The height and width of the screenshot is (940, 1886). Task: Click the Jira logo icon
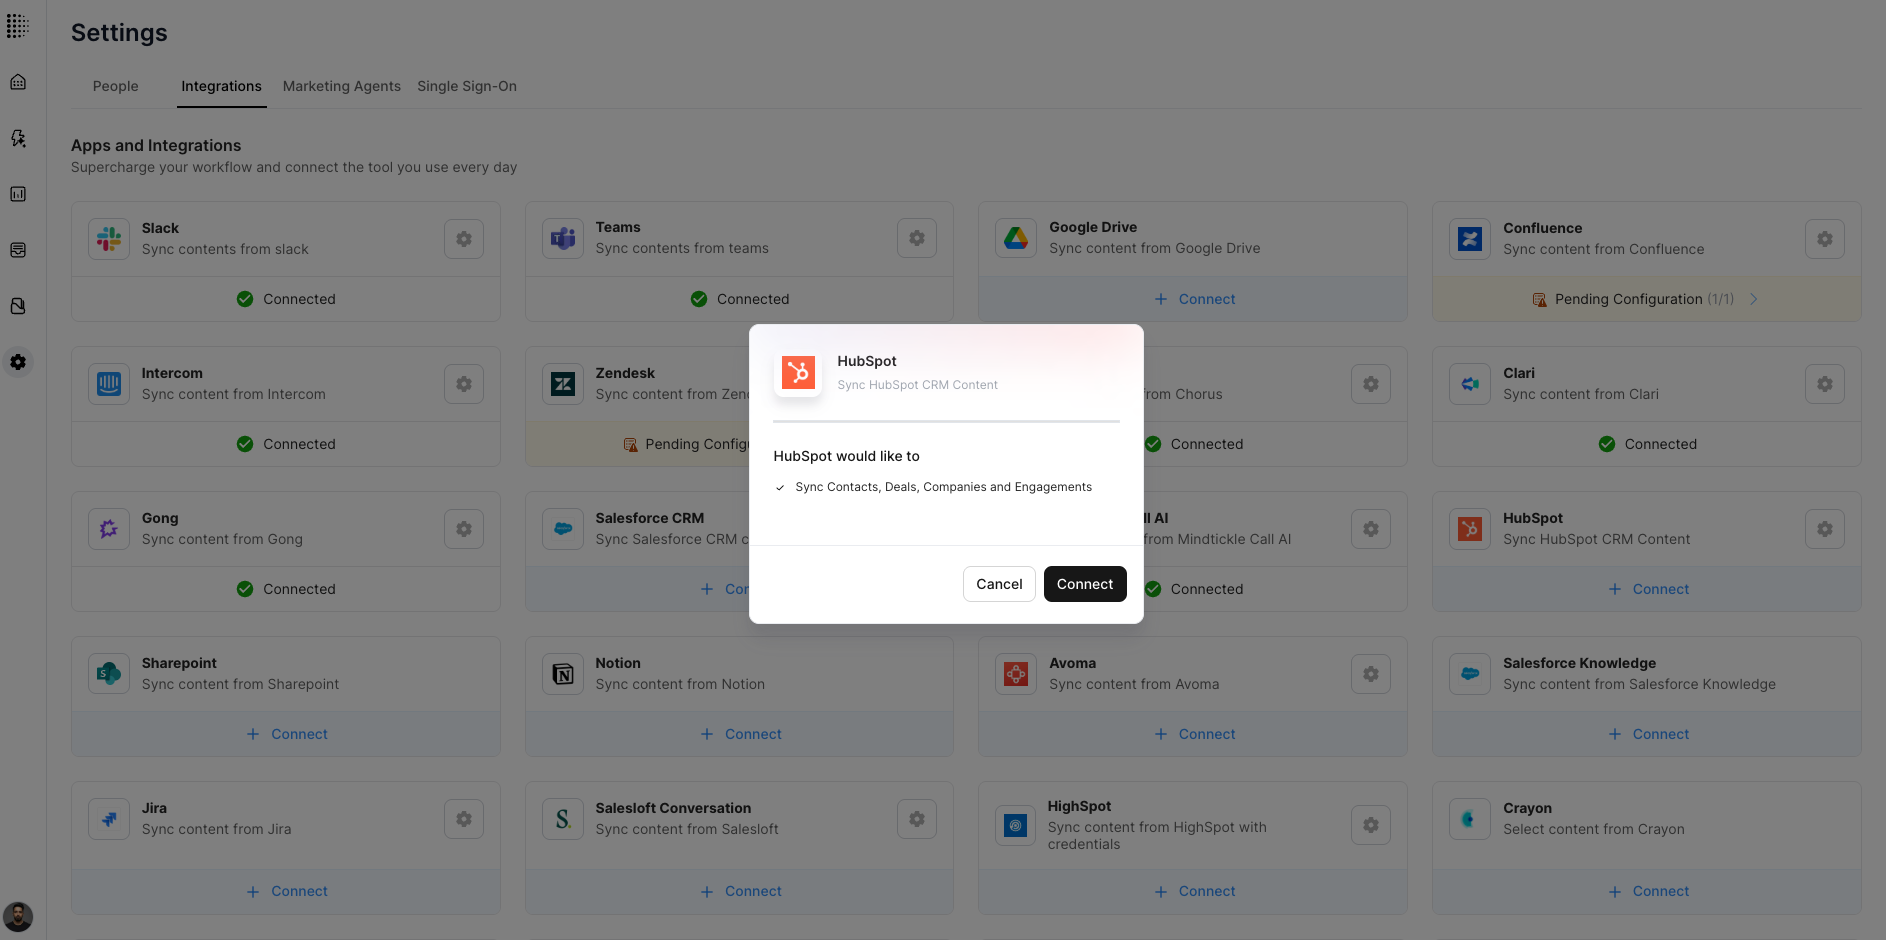(x=109, y=819)
